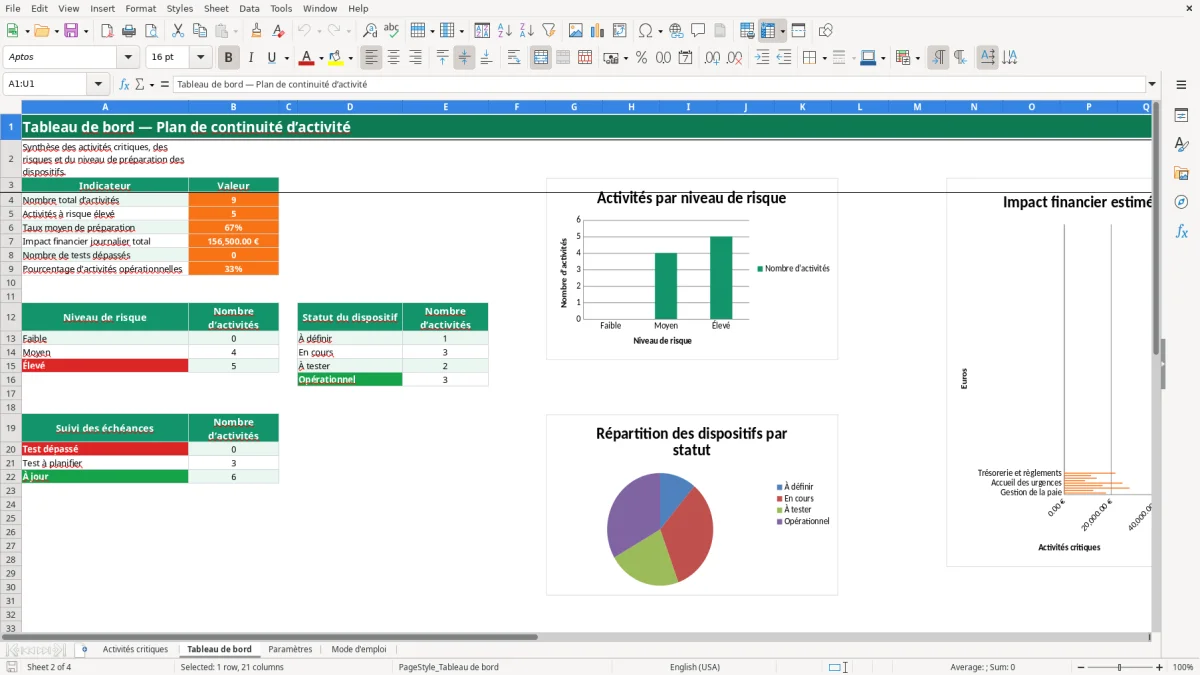Insert an image
The image size is (1200, 675).
576,31
